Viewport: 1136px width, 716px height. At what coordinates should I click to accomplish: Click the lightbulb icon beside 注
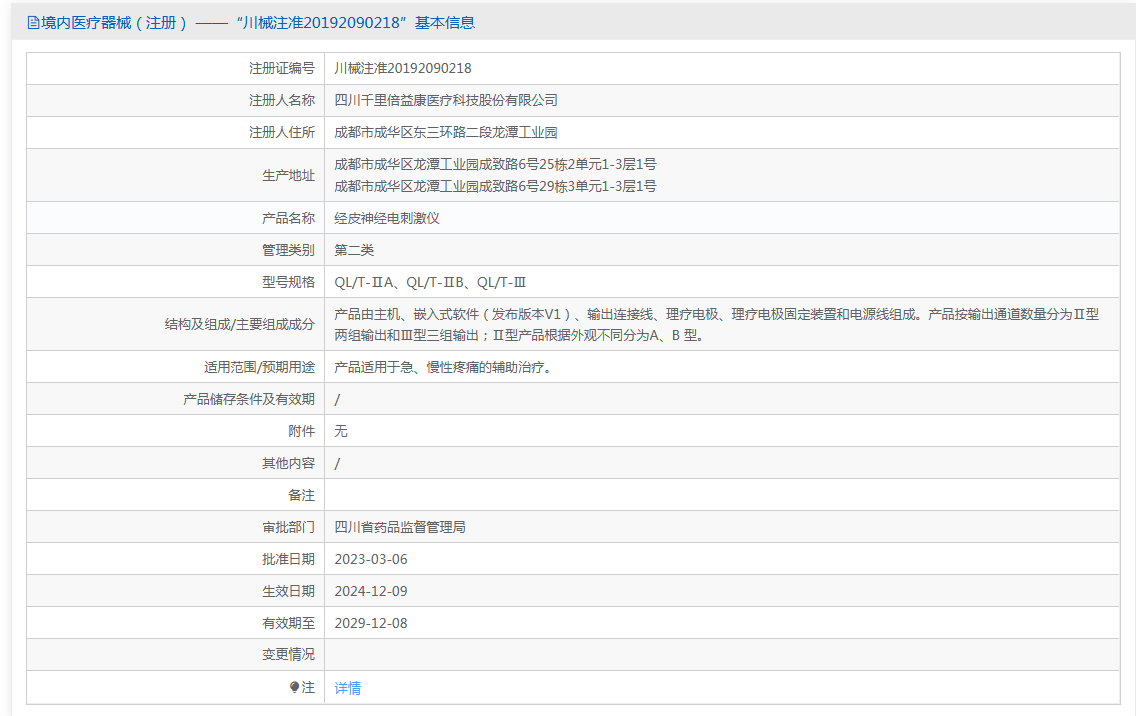pos(294,687)
